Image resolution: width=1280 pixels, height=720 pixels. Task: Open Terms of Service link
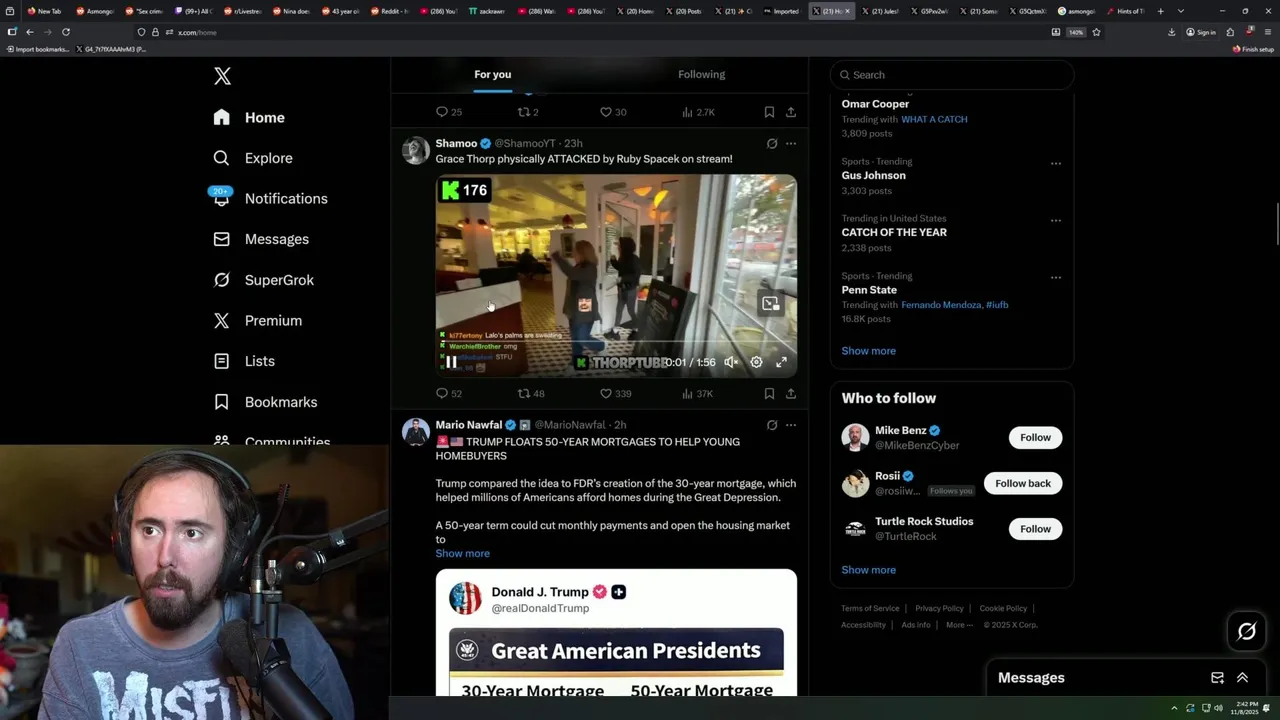click(870, 608)
